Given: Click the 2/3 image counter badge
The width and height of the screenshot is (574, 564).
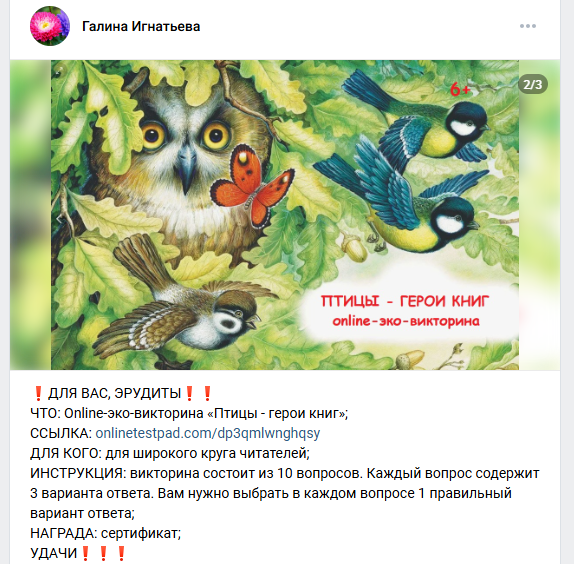Looking at the screenshot, I should click(533, 85).
